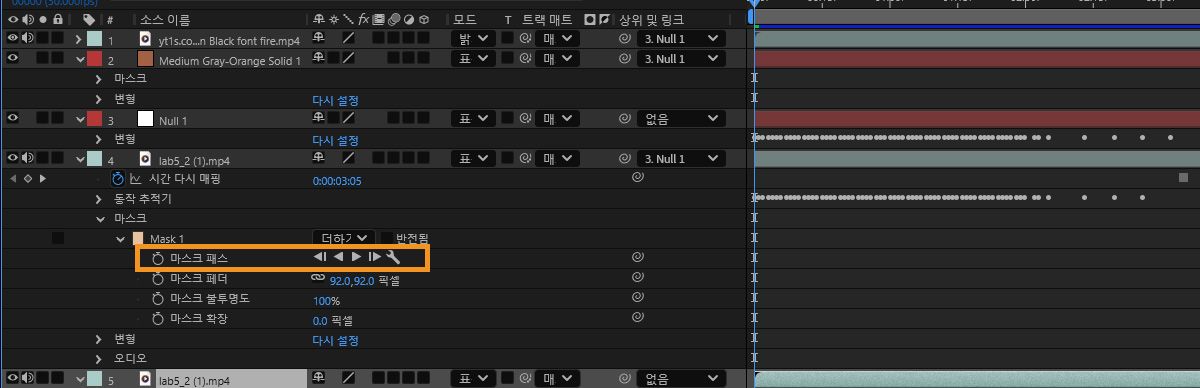The image size is (1200, 388).
Task: Go to next keyframe of 시간 다시 매핑
Action: 43,178
